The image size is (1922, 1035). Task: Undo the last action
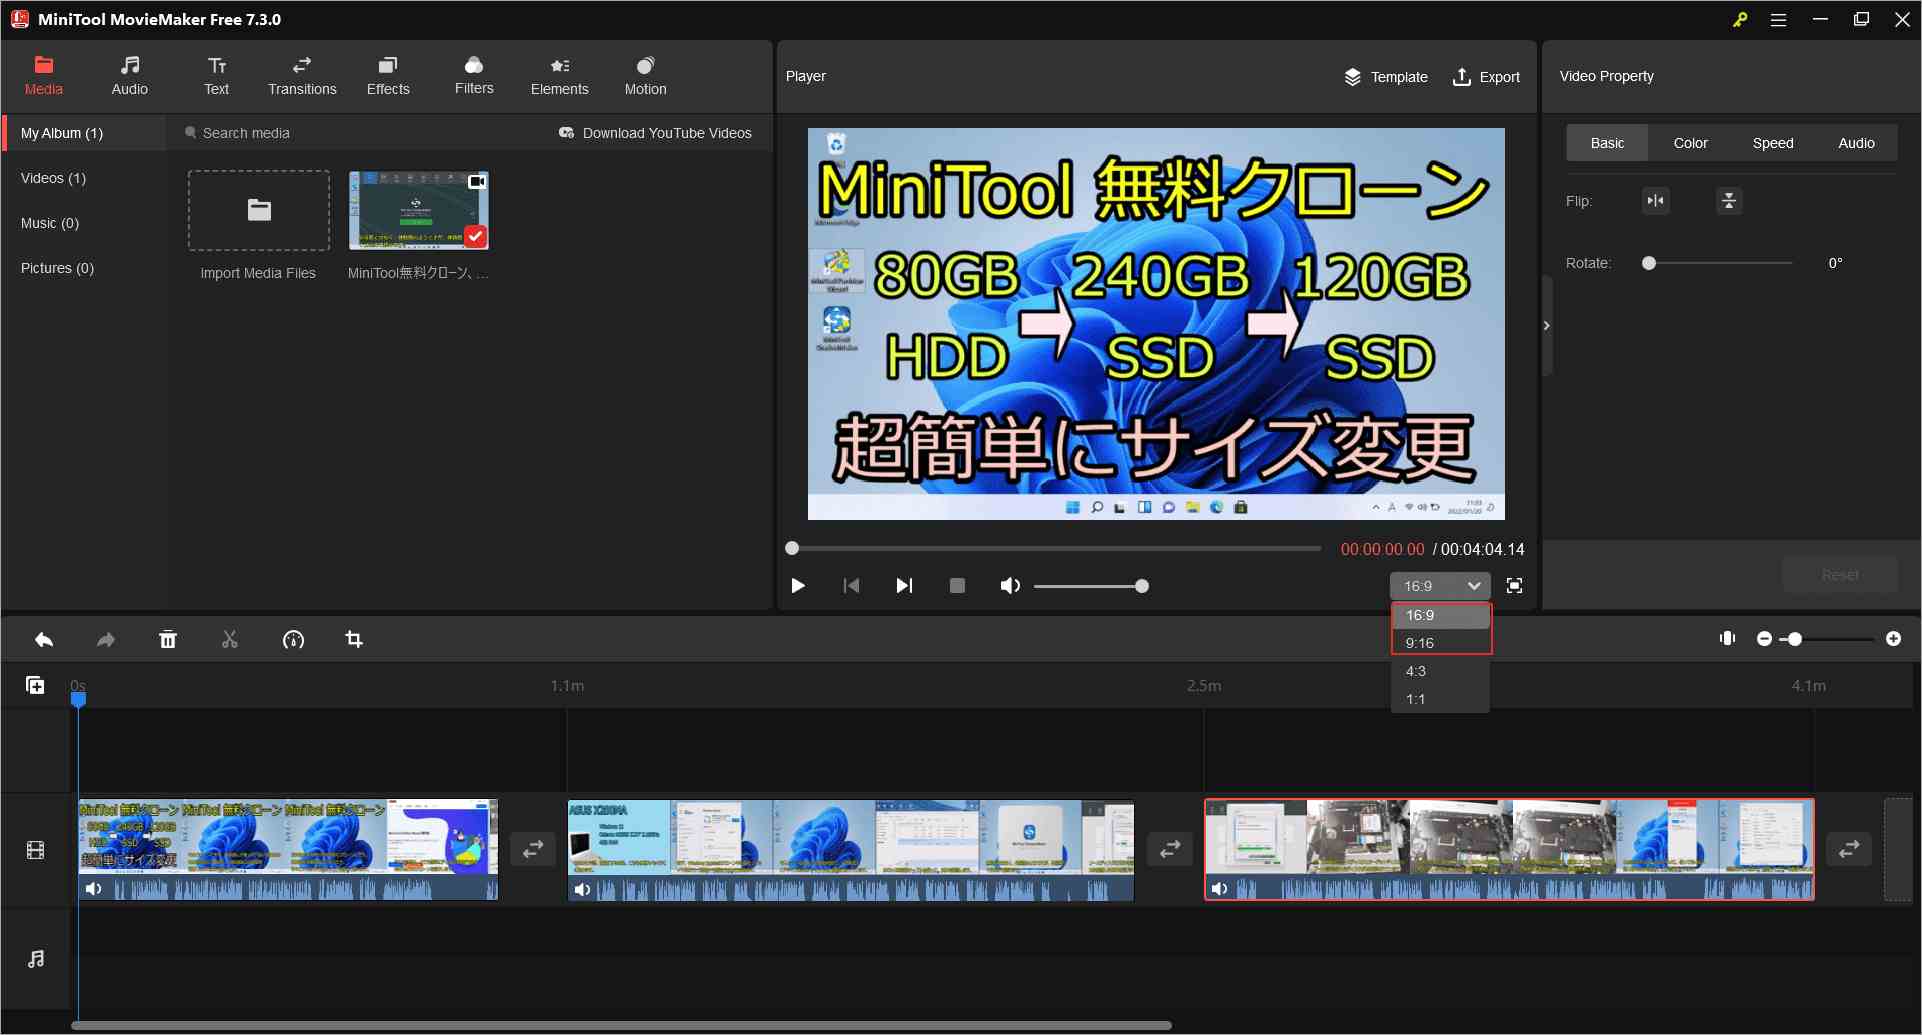pyautogui.click(x=44, y=640)
